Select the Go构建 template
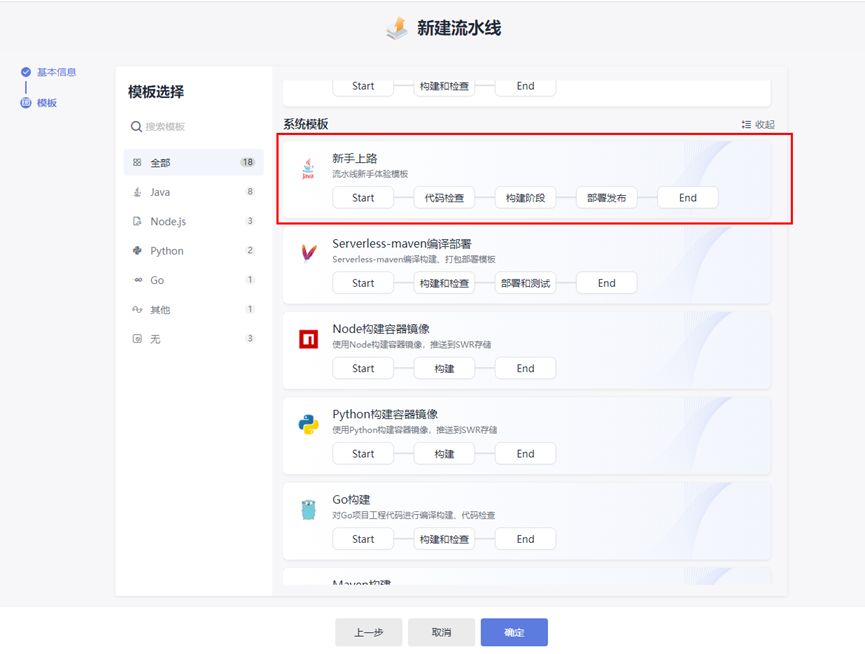The width and height of the screenshot is (865, 654). coord(527,522)
